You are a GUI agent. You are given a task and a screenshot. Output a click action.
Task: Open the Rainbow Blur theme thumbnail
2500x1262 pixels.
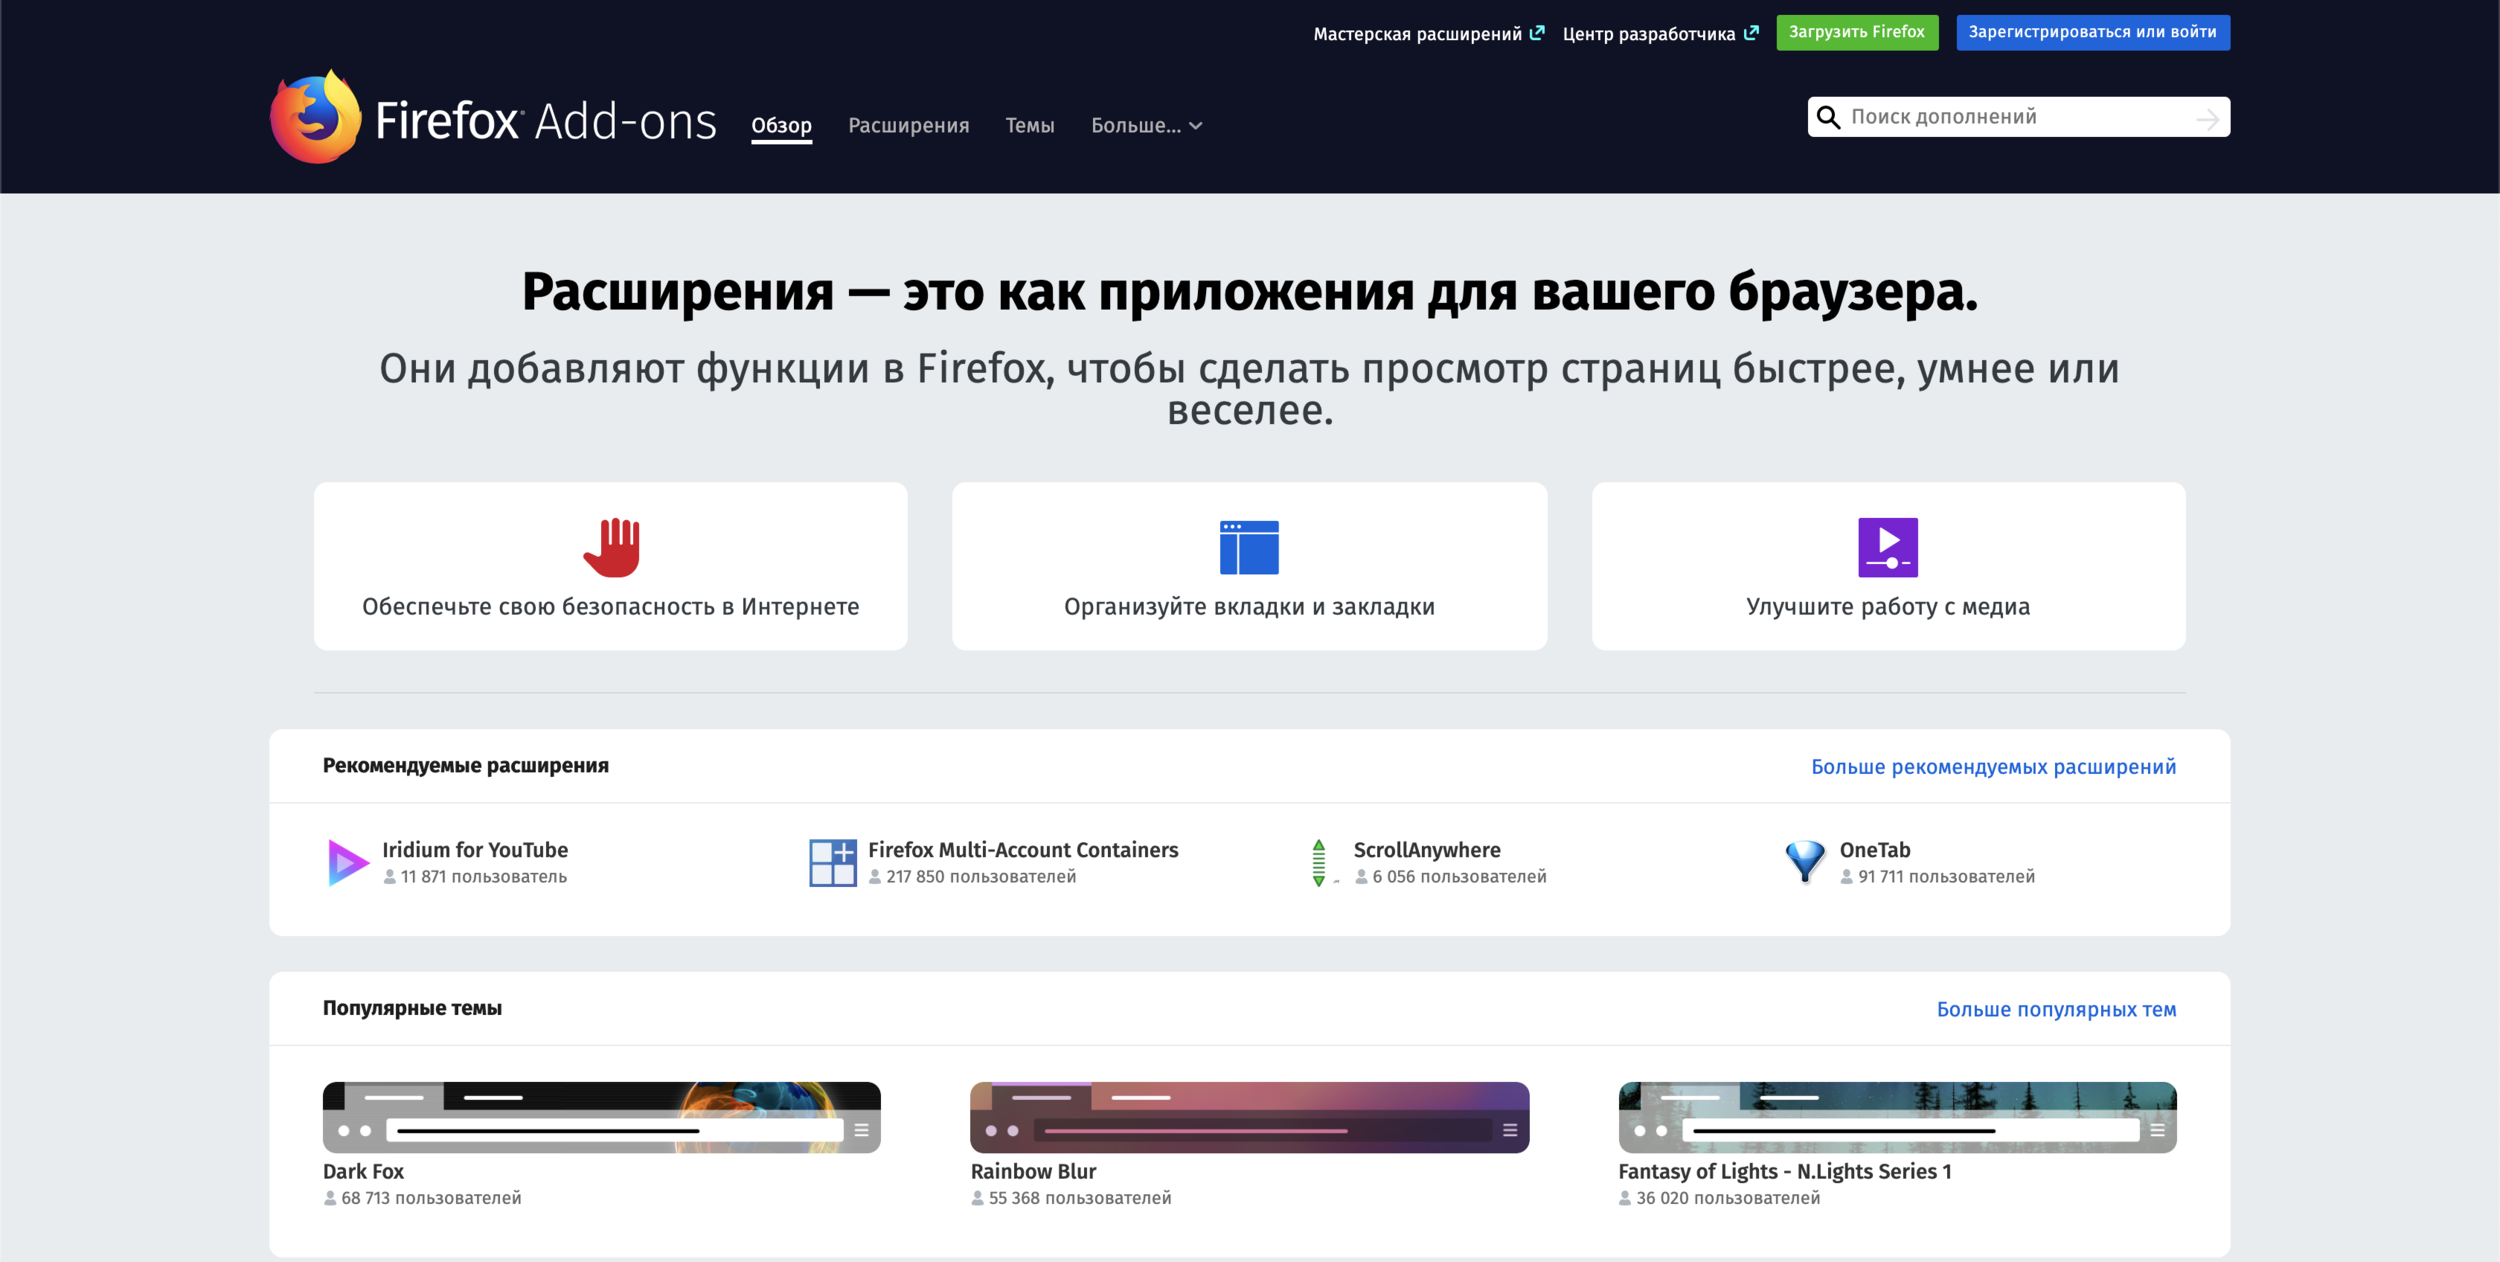point(1249,1117)
